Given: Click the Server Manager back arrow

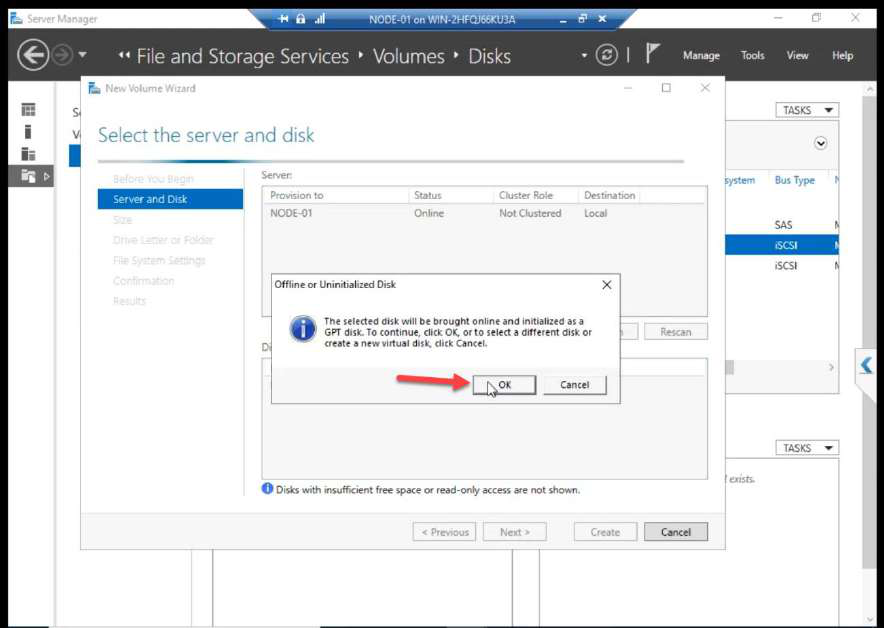Looking at the screenshot, I should (x=33, y=55).
